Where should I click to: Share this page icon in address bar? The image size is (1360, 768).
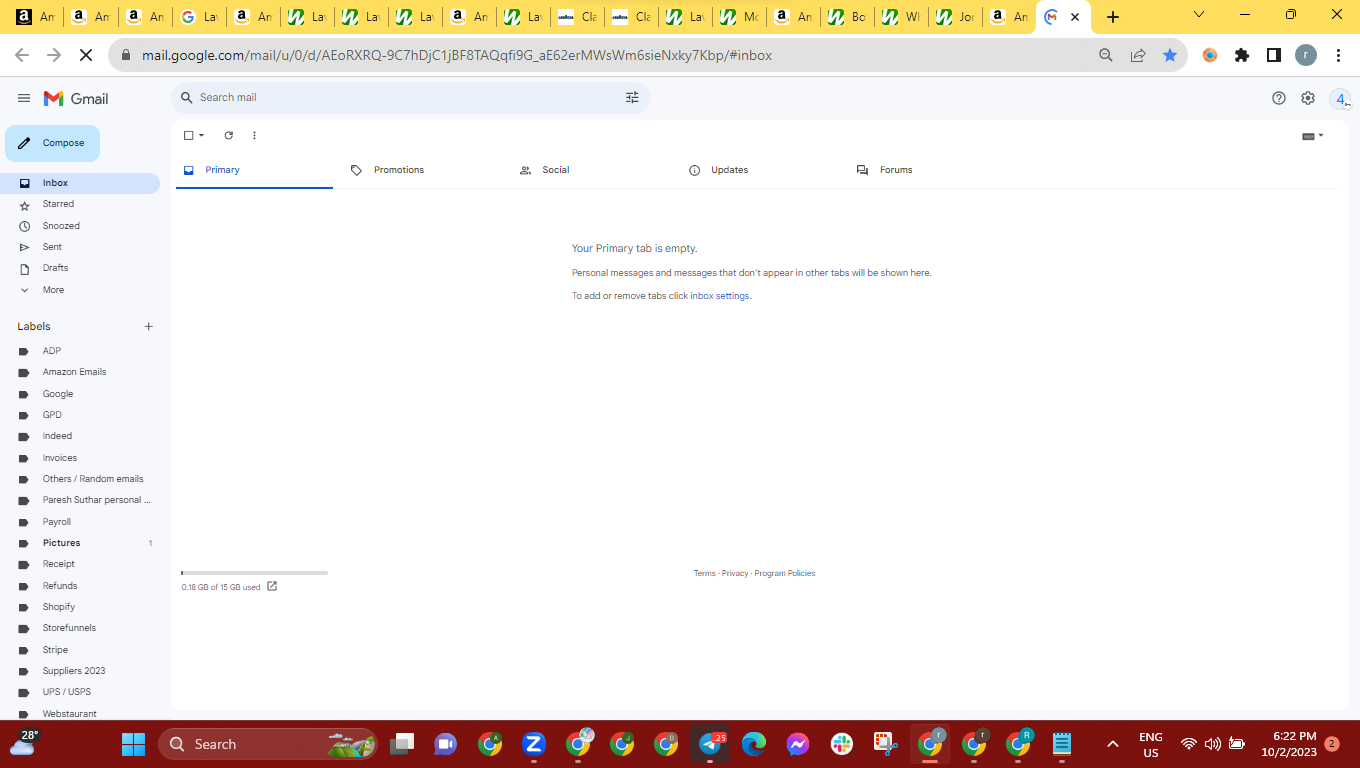coord(1138,55)
